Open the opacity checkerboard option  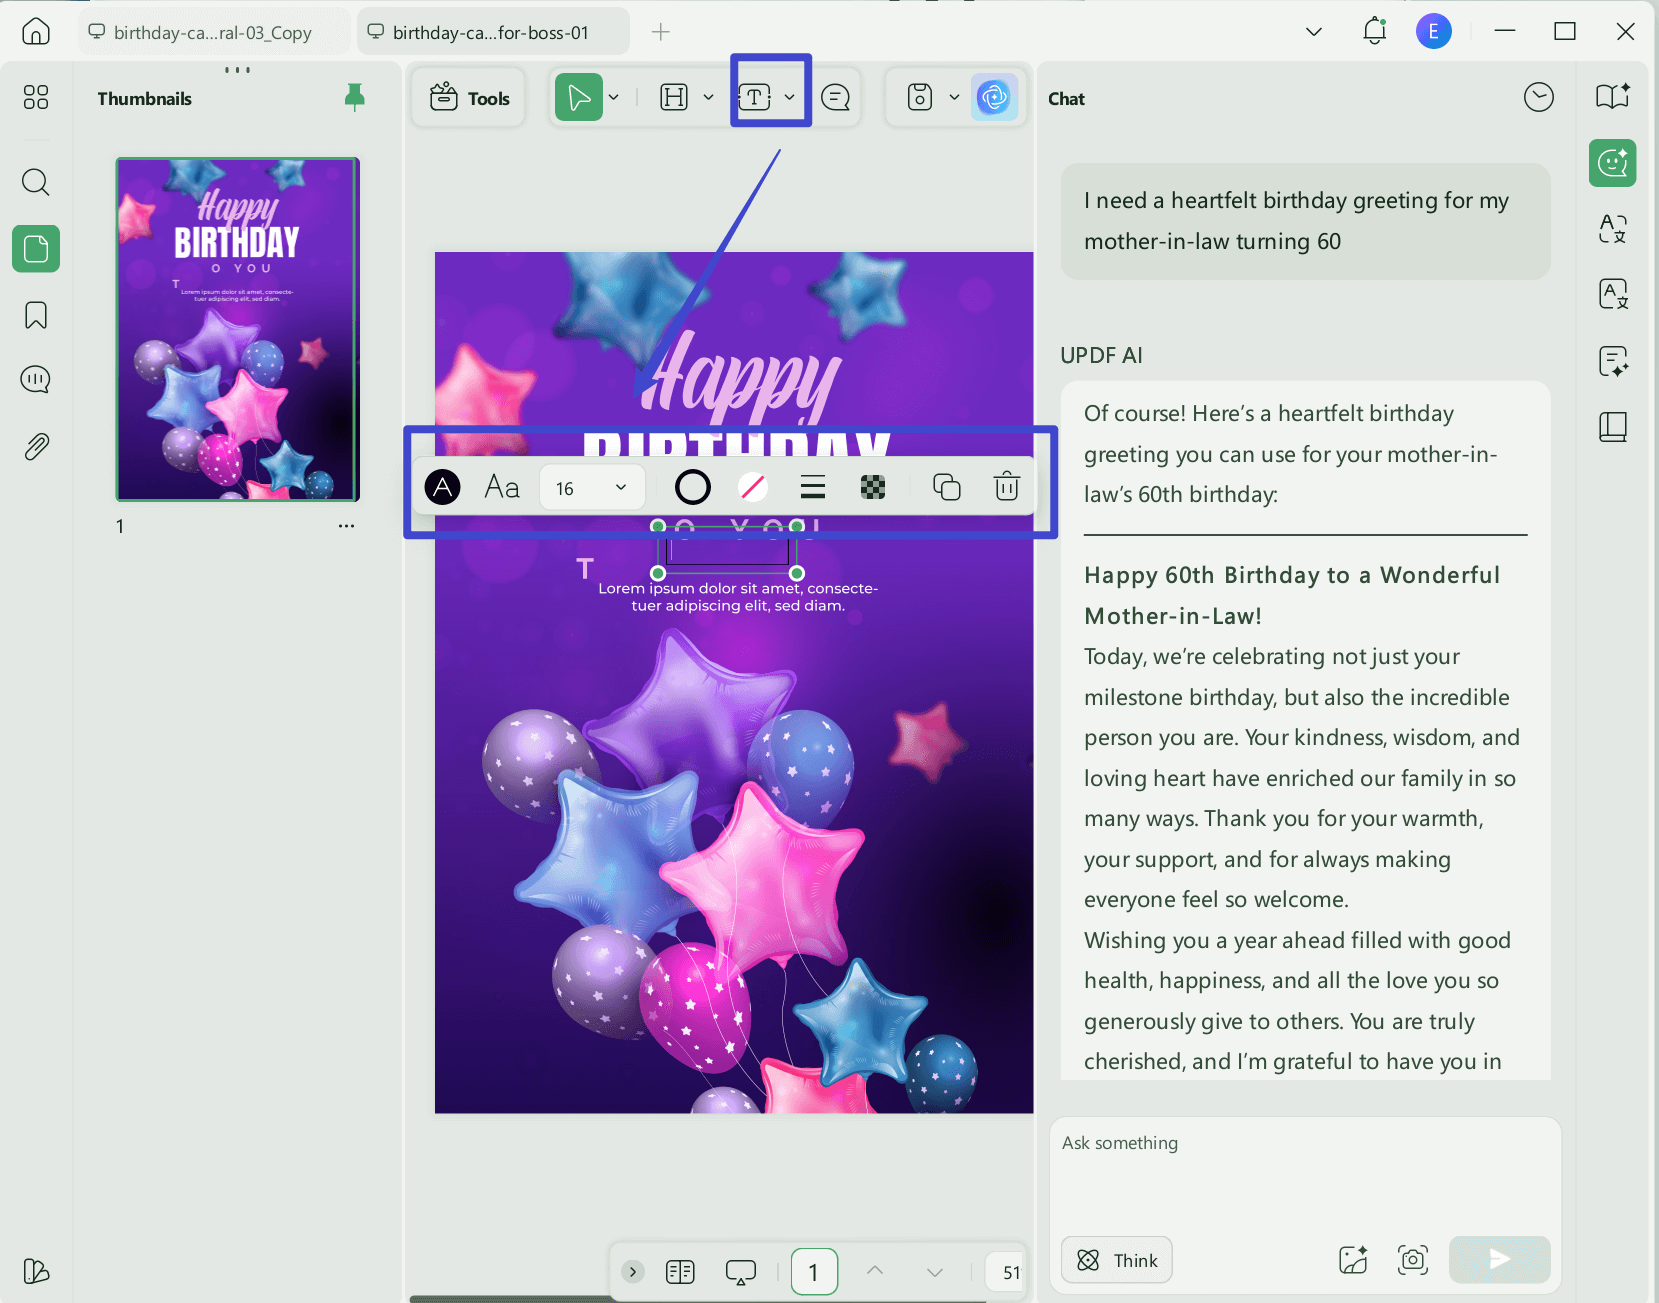873,487
